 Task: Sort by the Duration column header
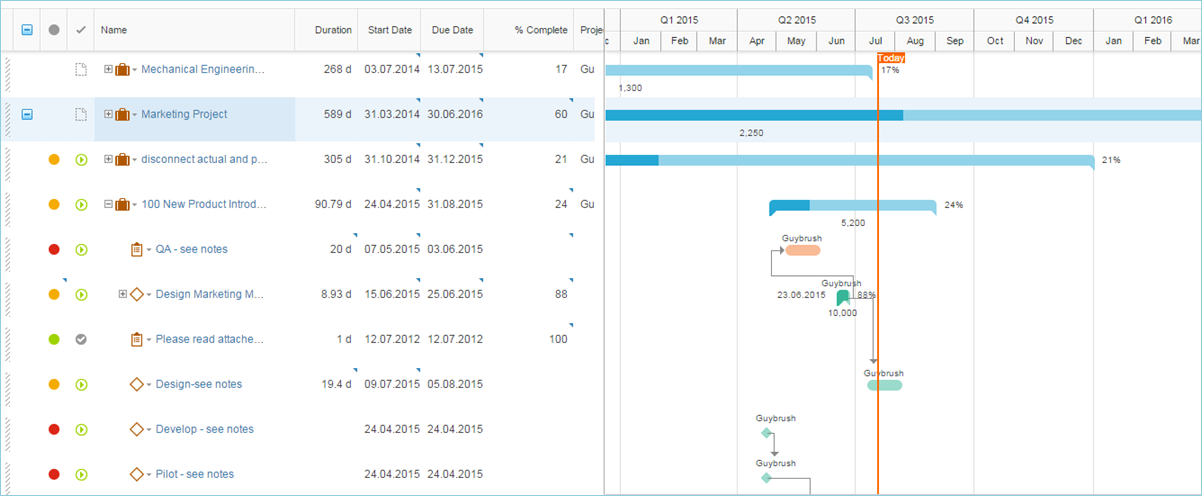click(x=333, y=30)
